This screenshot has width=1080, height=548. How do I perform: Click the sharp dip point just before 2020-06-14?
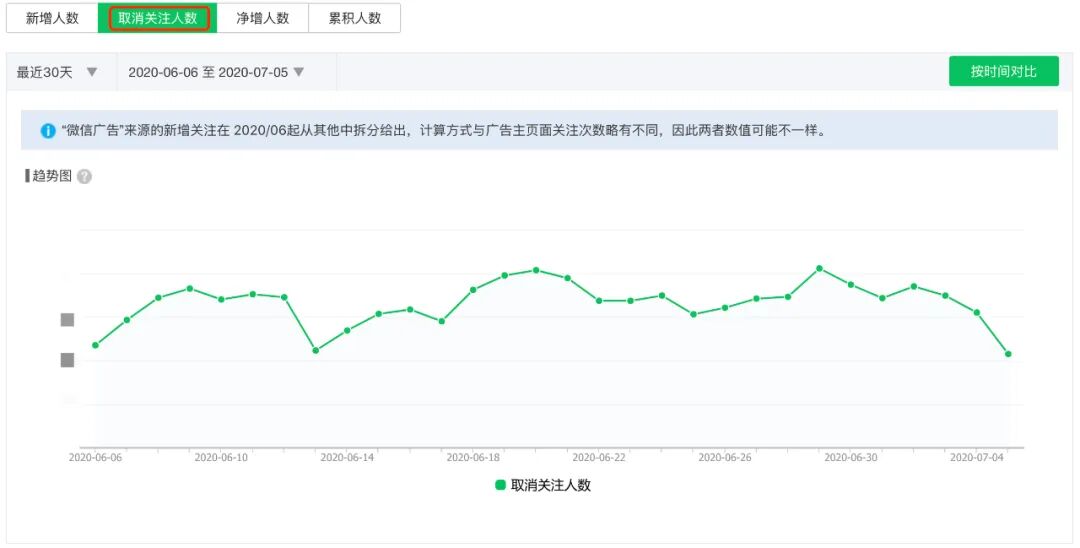(x=315, y=350)
